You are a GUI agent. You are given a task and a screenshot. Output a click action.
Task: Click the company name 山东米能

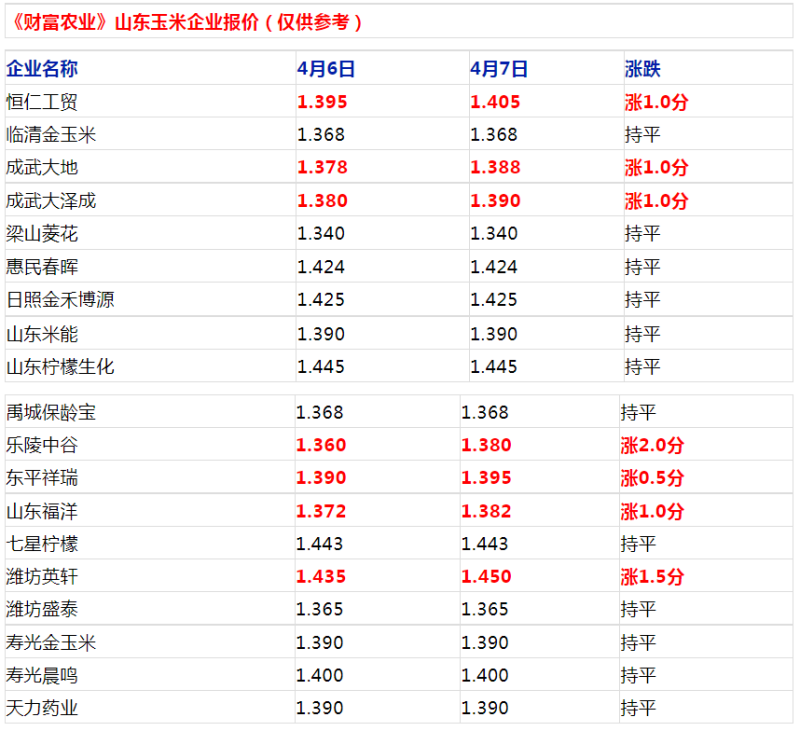(42, 334)
